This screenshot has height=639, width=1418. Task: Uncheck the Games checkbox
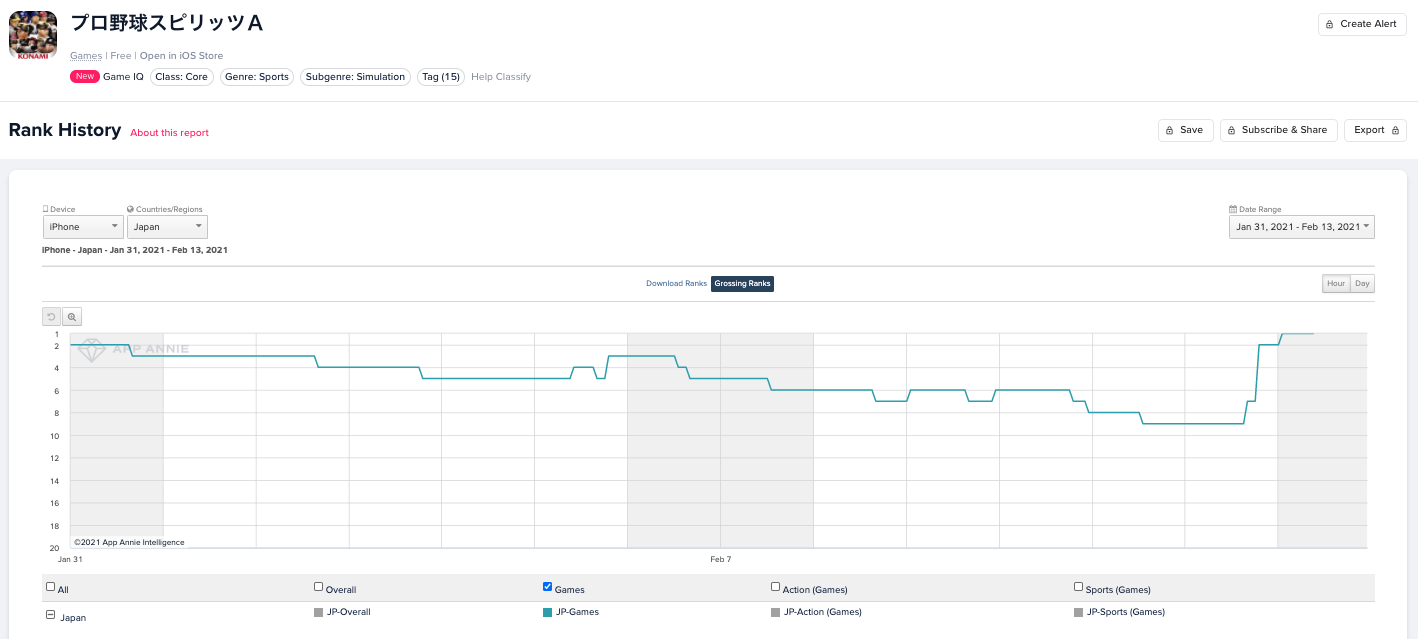point(547,587)
